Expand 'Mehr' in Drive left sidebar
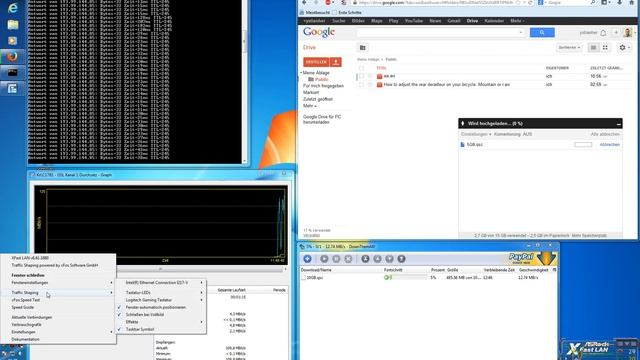The width and height of the screenshot is (640, 360). (x=310, y=106)
